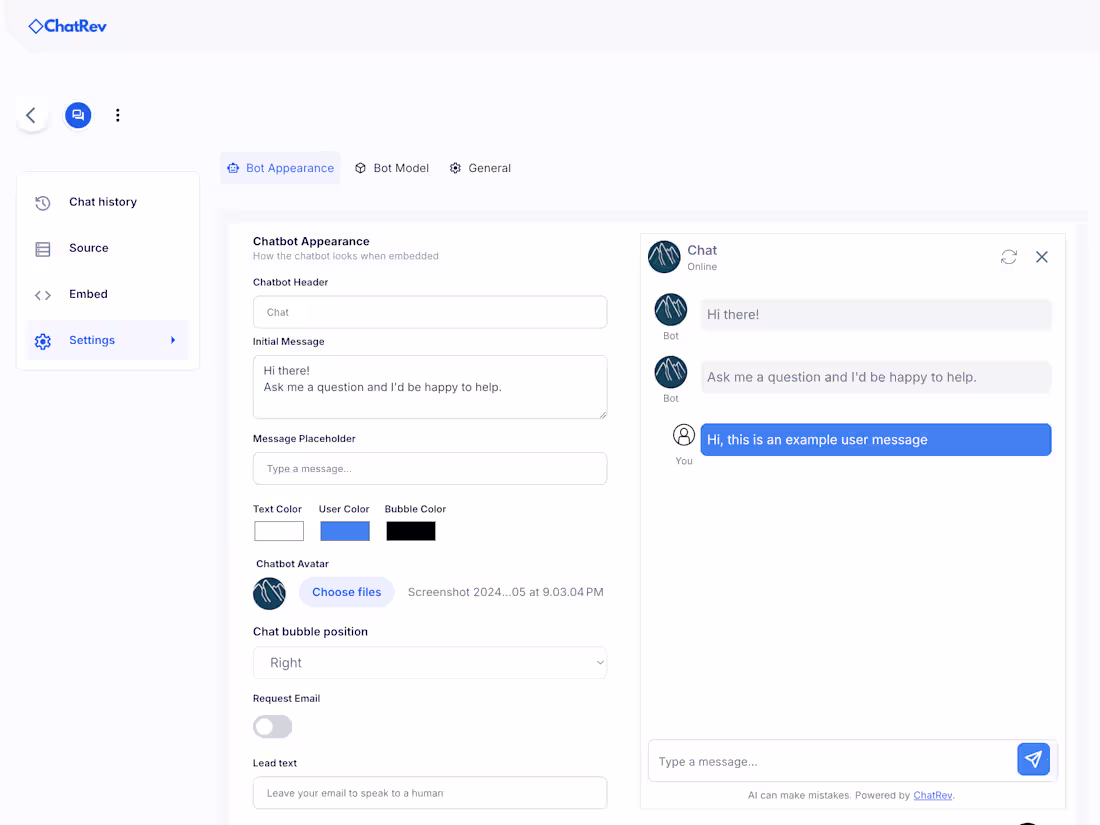Refresh the chat preview conversation
This screenshot has width=1100, height=825.
point(1008,257)
